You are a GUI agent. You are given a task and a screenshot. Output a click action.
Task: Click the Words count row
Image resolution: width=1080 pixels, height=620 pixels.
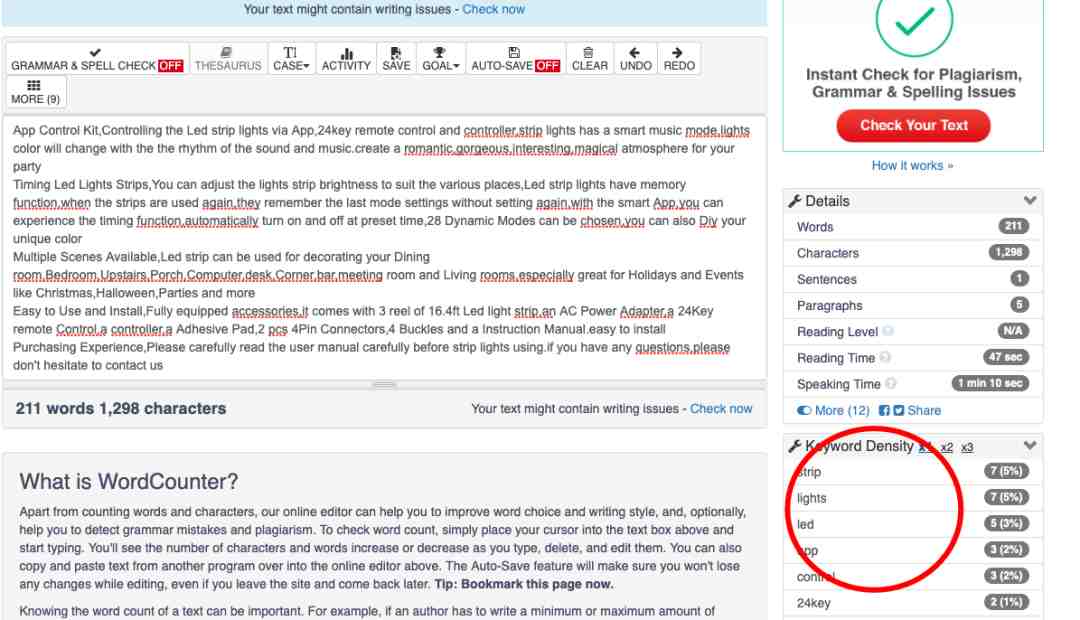pos(913,227)
